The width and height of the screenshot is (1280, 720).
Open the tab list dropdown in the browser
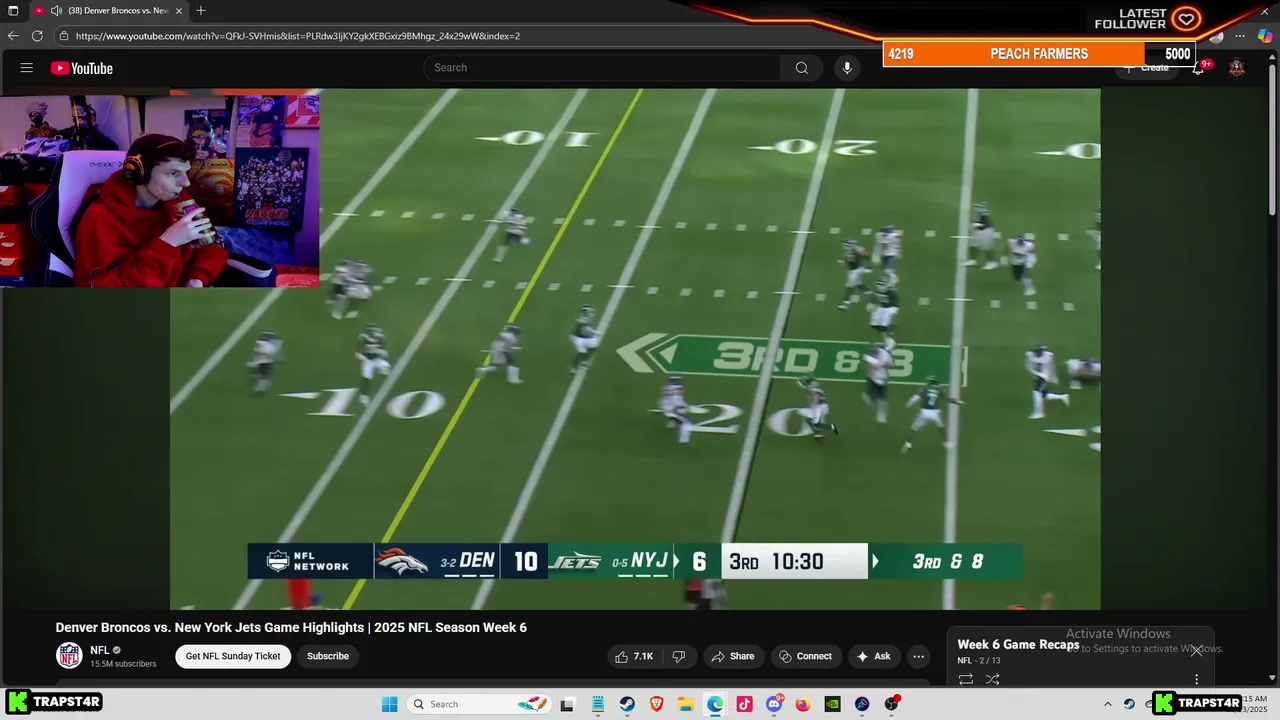coord(13,11)
